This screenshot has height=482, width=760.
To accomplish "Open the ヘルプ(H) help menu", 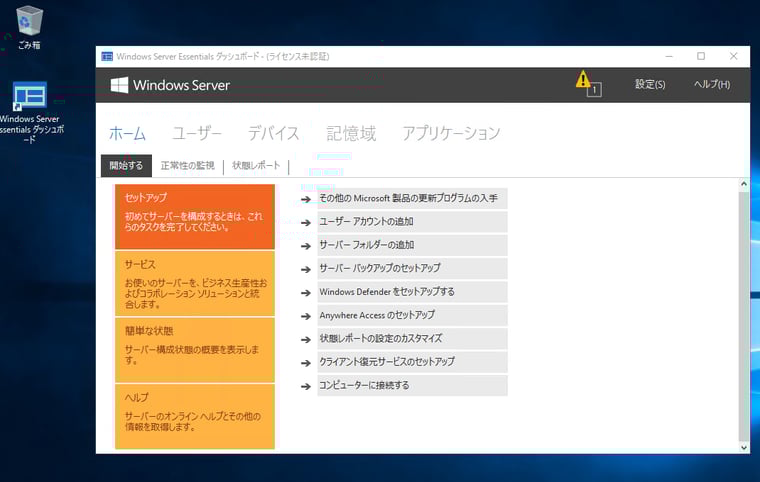I will (711, 85).
